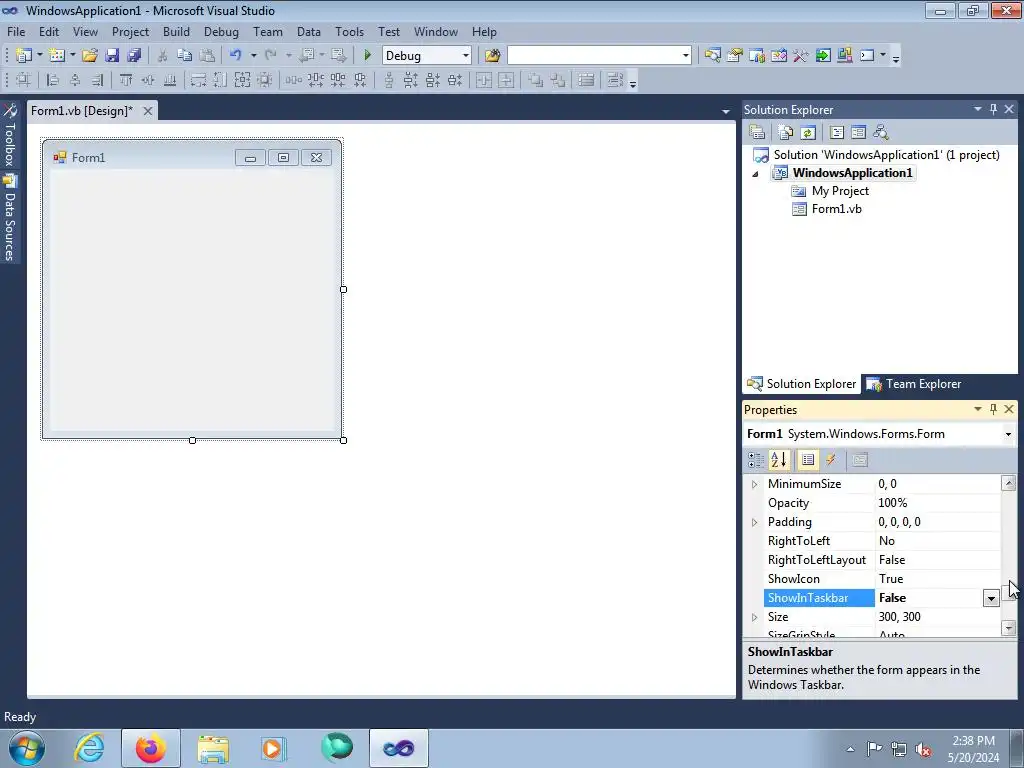Viewport: 1024px width, 768px height.
Task: Start debugging with the green play arrow
Action: point(367,56)
